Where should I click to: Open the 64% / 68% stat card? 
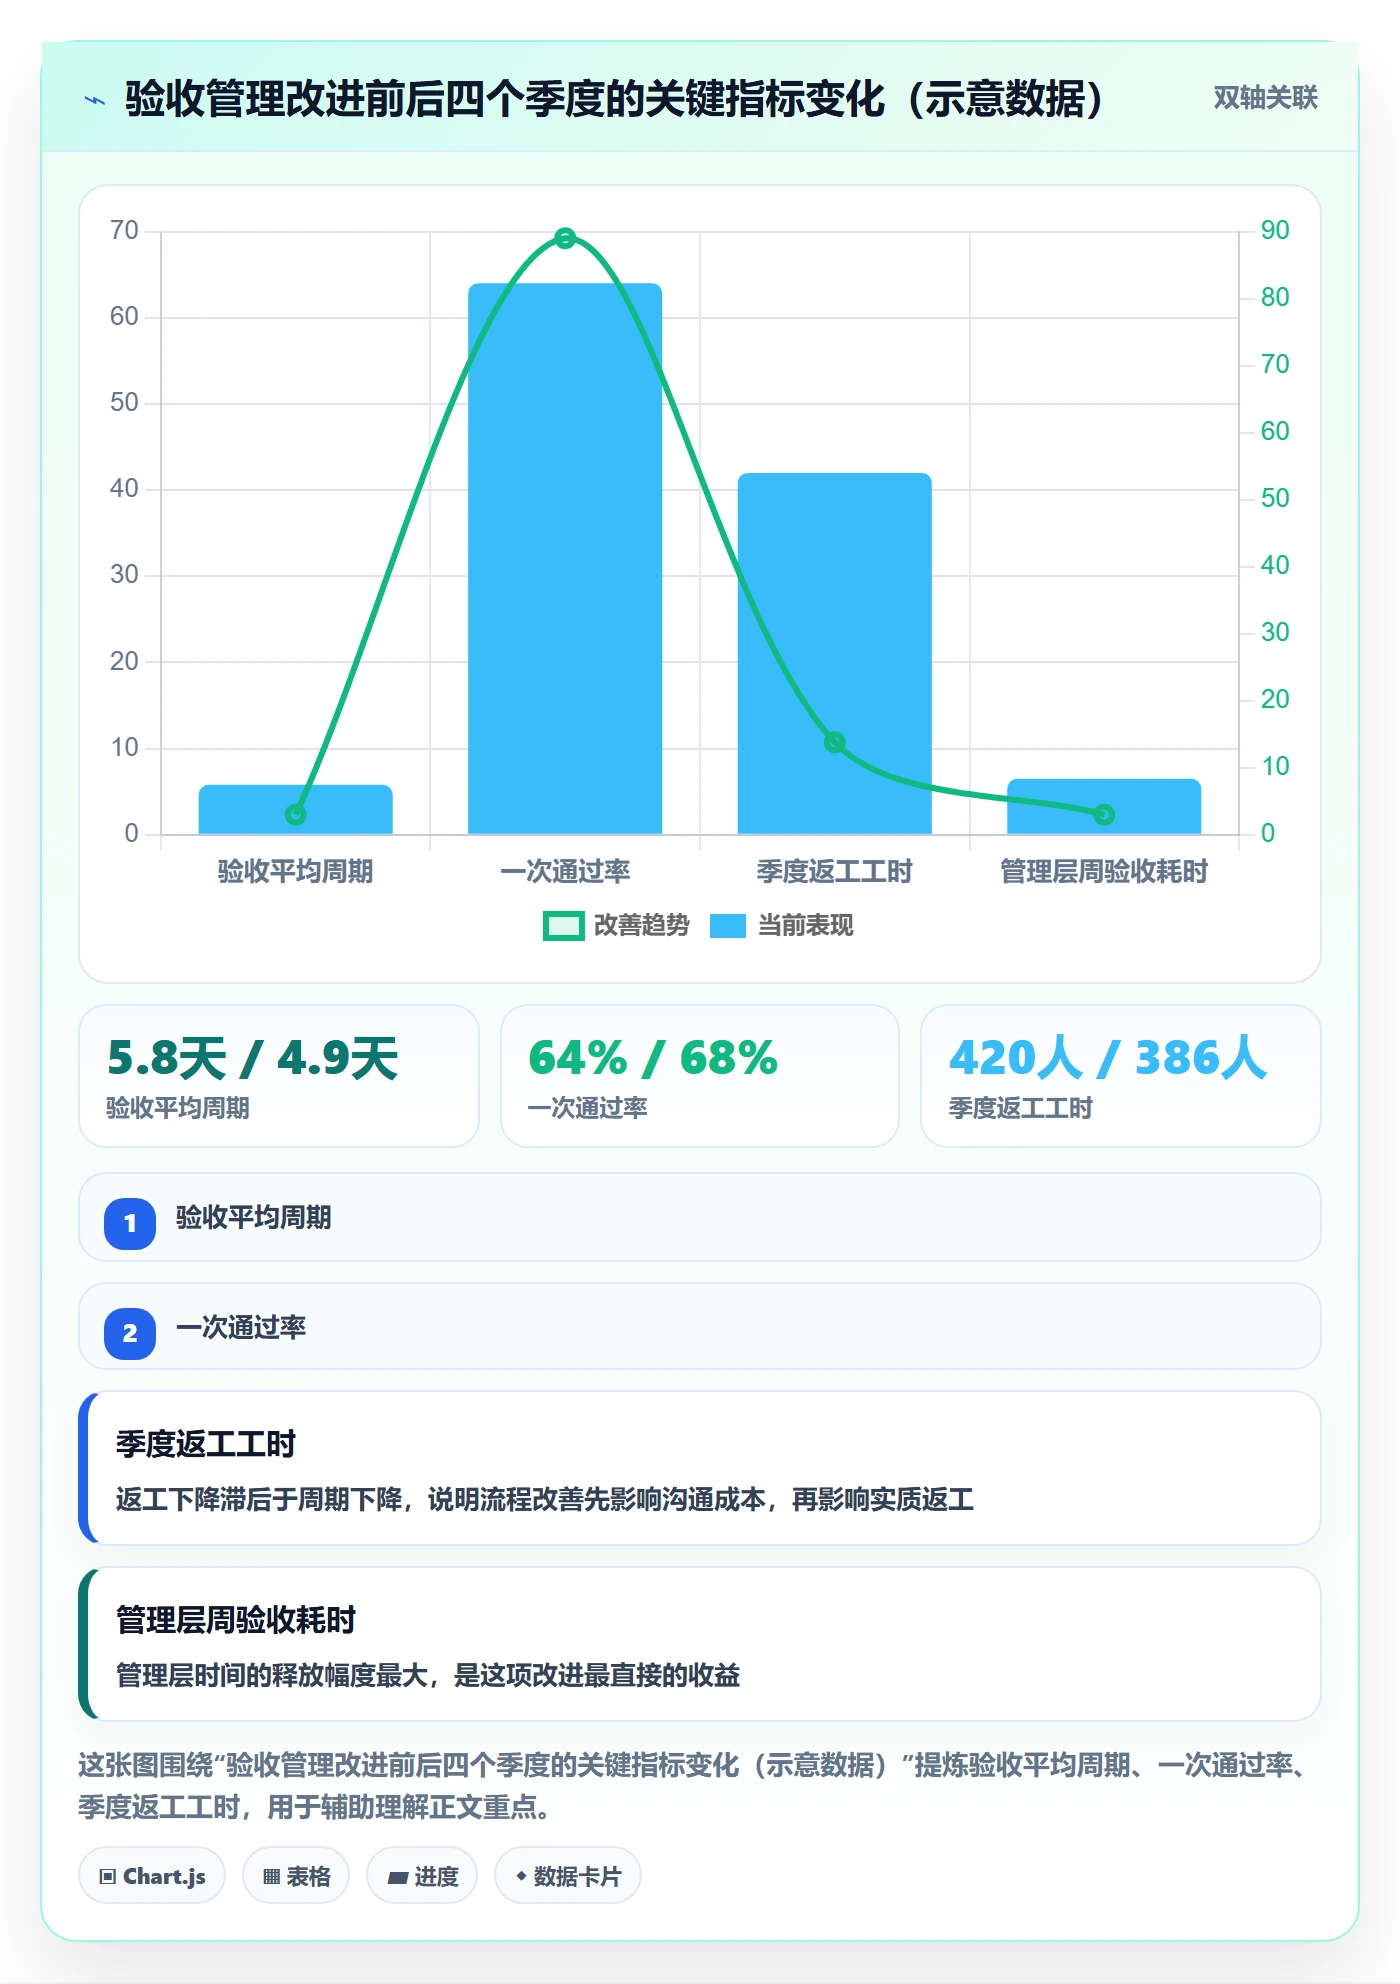[700, 1076]
